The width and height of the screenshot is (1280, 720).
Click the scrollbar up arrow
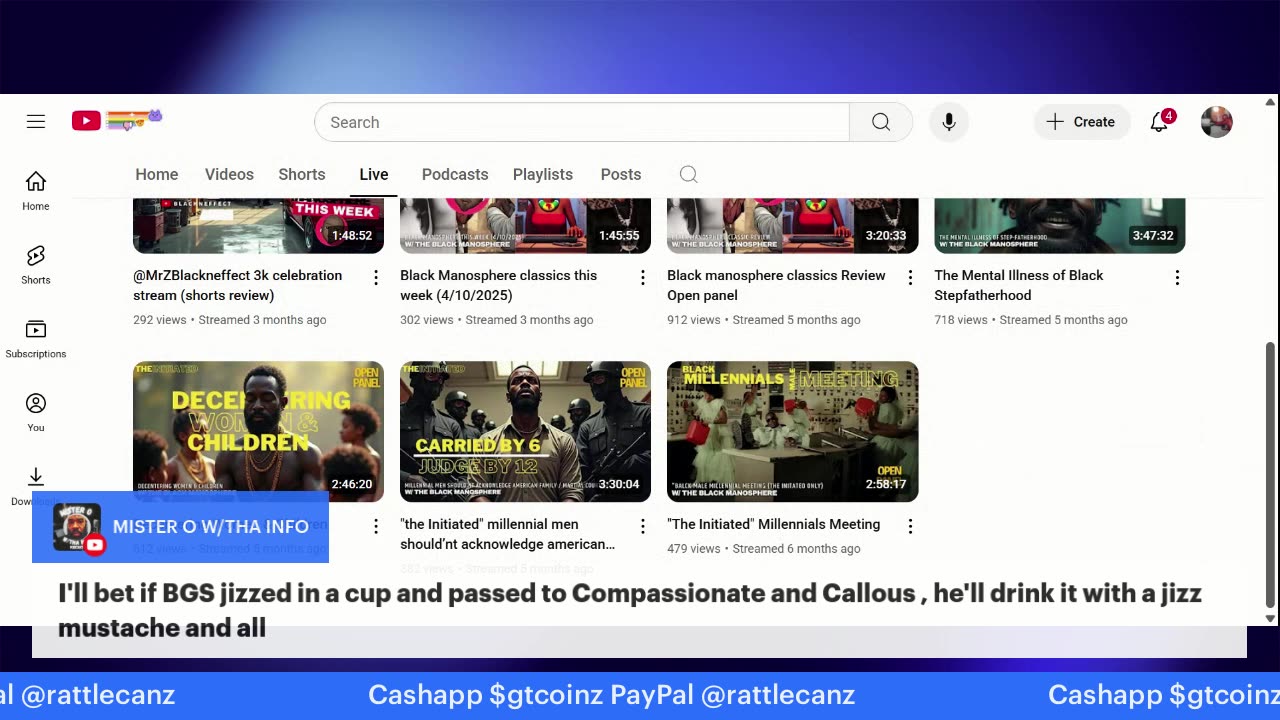pyautogui.click(x=1271, y=102)
